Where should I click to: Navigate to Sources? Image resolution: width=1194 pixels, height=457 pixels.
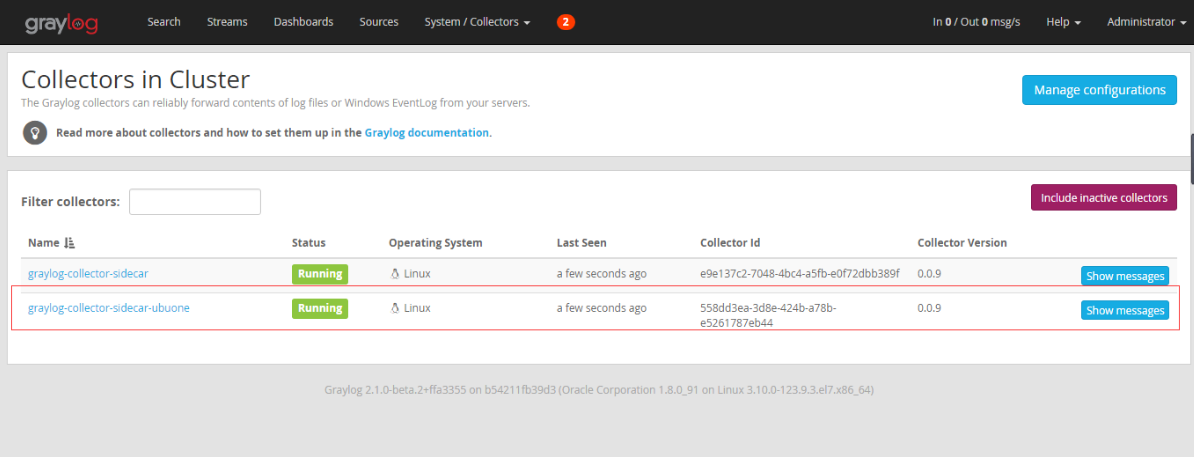(378, 22)
